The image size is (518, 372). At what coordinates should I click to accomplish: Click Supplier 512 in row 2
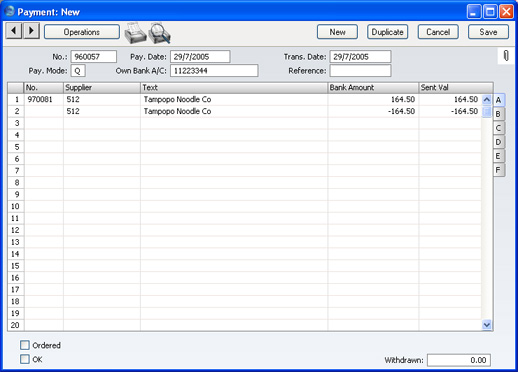pos(102,111)
